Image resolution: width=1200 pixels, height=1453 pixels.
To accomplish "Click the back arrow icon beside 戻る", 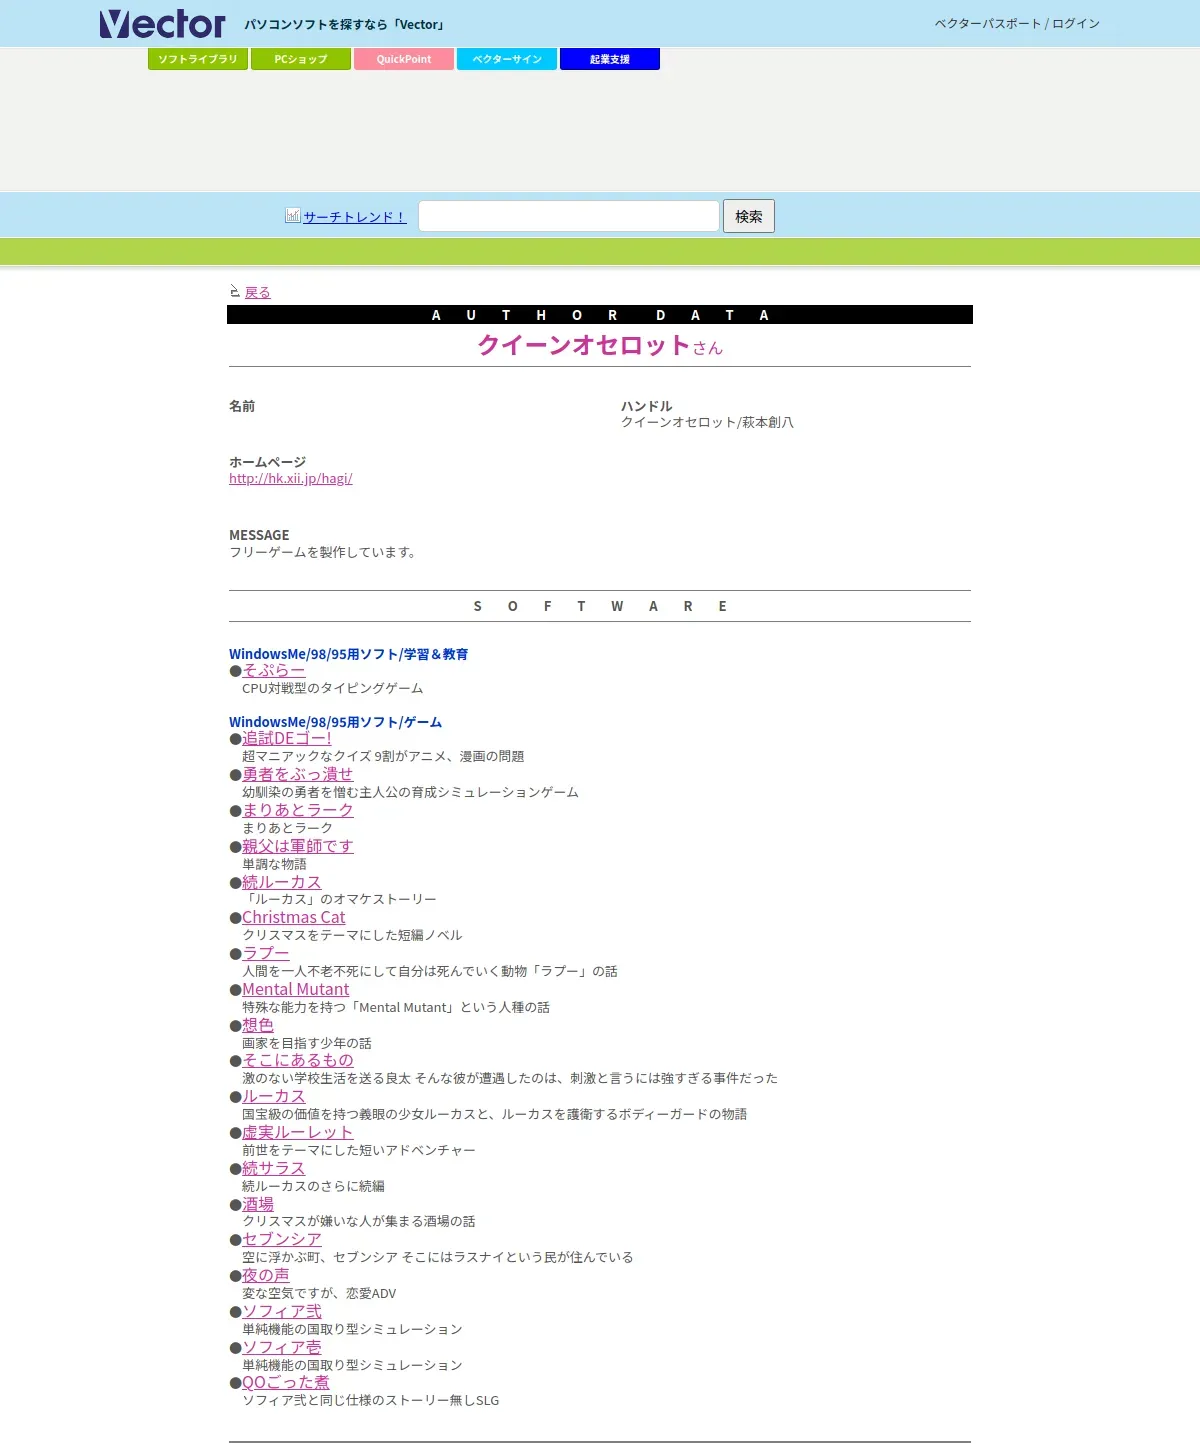I will [235, 292].
